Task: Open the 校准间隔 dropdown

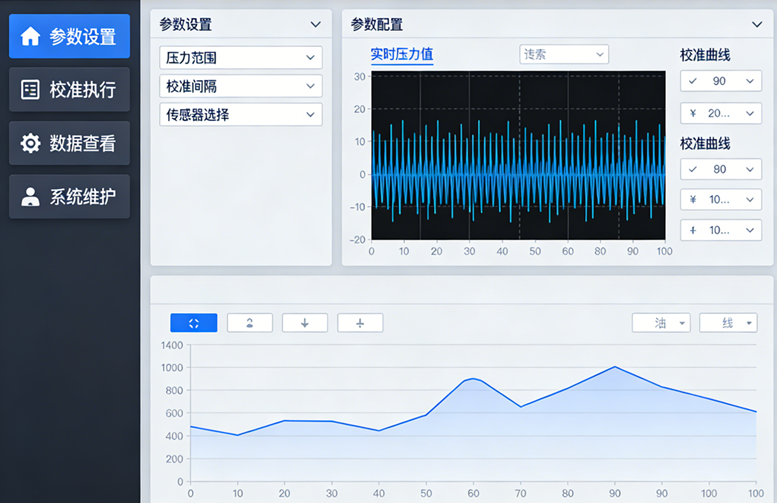Action: pyautogui.click(x=240, y=86)
